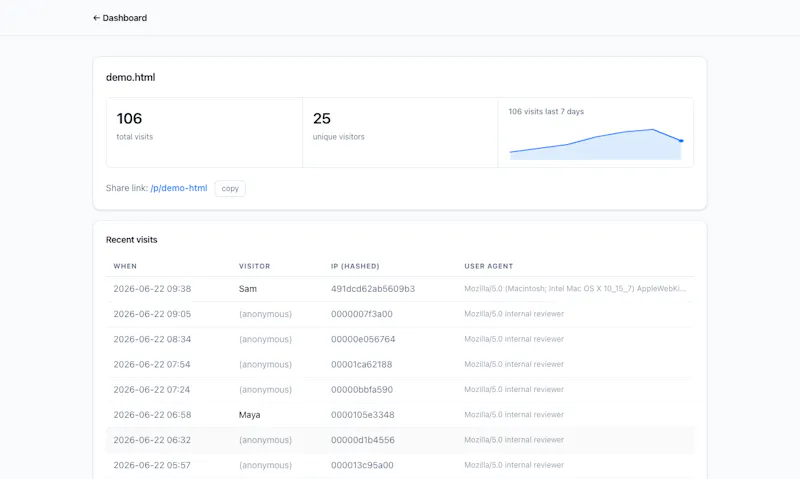Click the 'total visits' label
The width and height of the screenshot is (800, 479).
[135, 137]
